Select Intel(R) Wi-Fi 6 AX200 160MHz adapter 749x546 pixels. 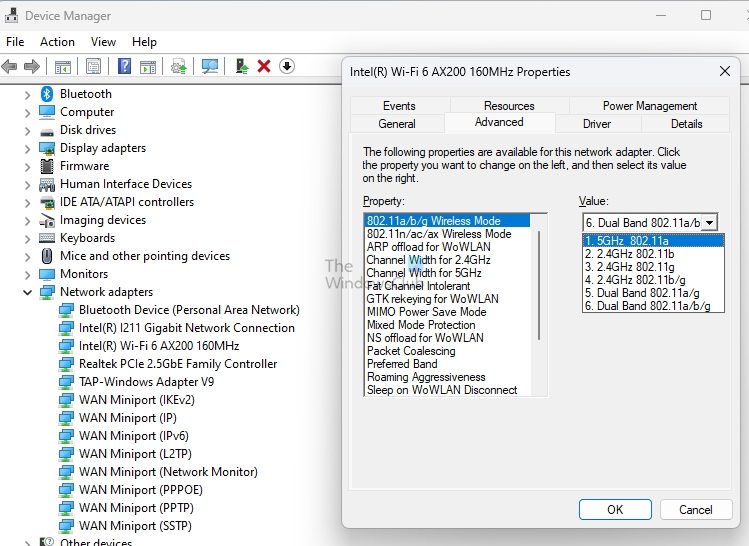[159, 346]
